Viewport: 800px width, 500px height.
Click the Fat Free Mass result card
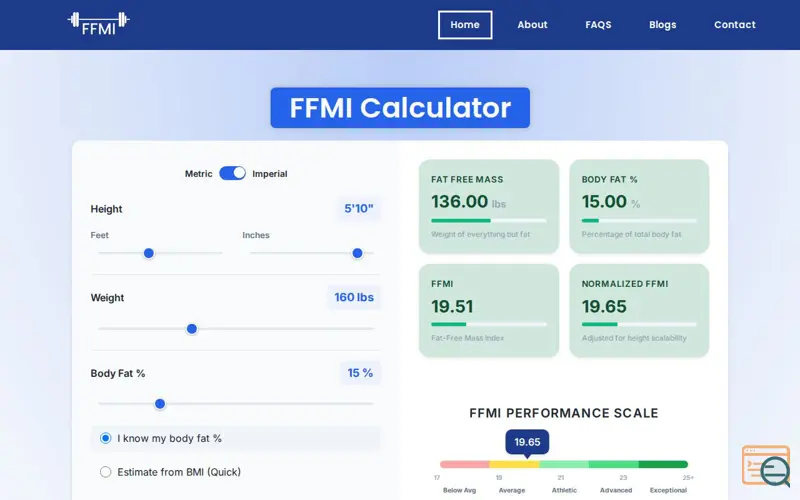489,207
